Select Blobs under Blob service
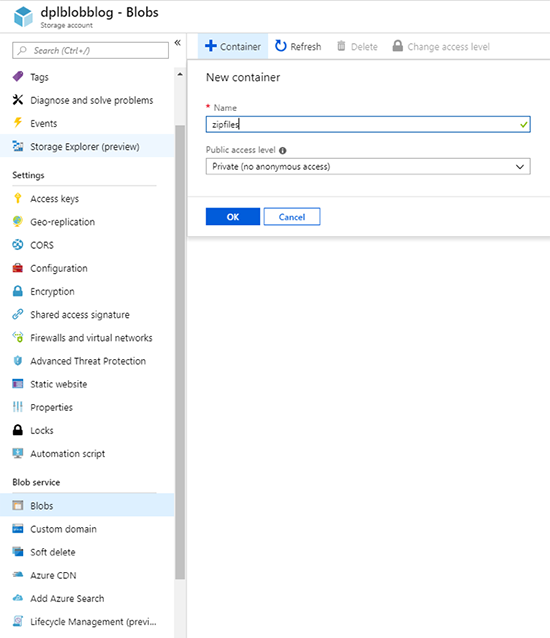Image resolution: width=550 pixels, height=638 pixels. pos(41,506)
